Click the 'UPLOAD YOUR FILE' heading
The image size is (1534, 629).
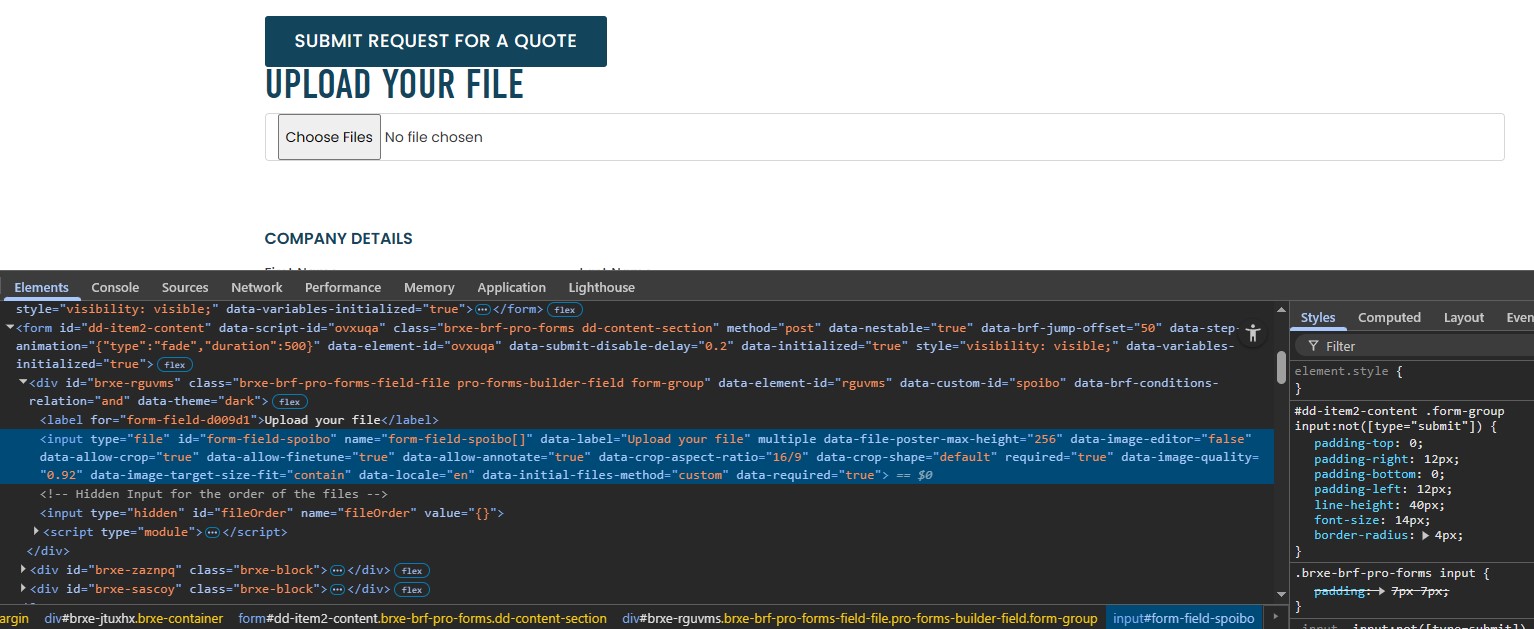[394, 84]
